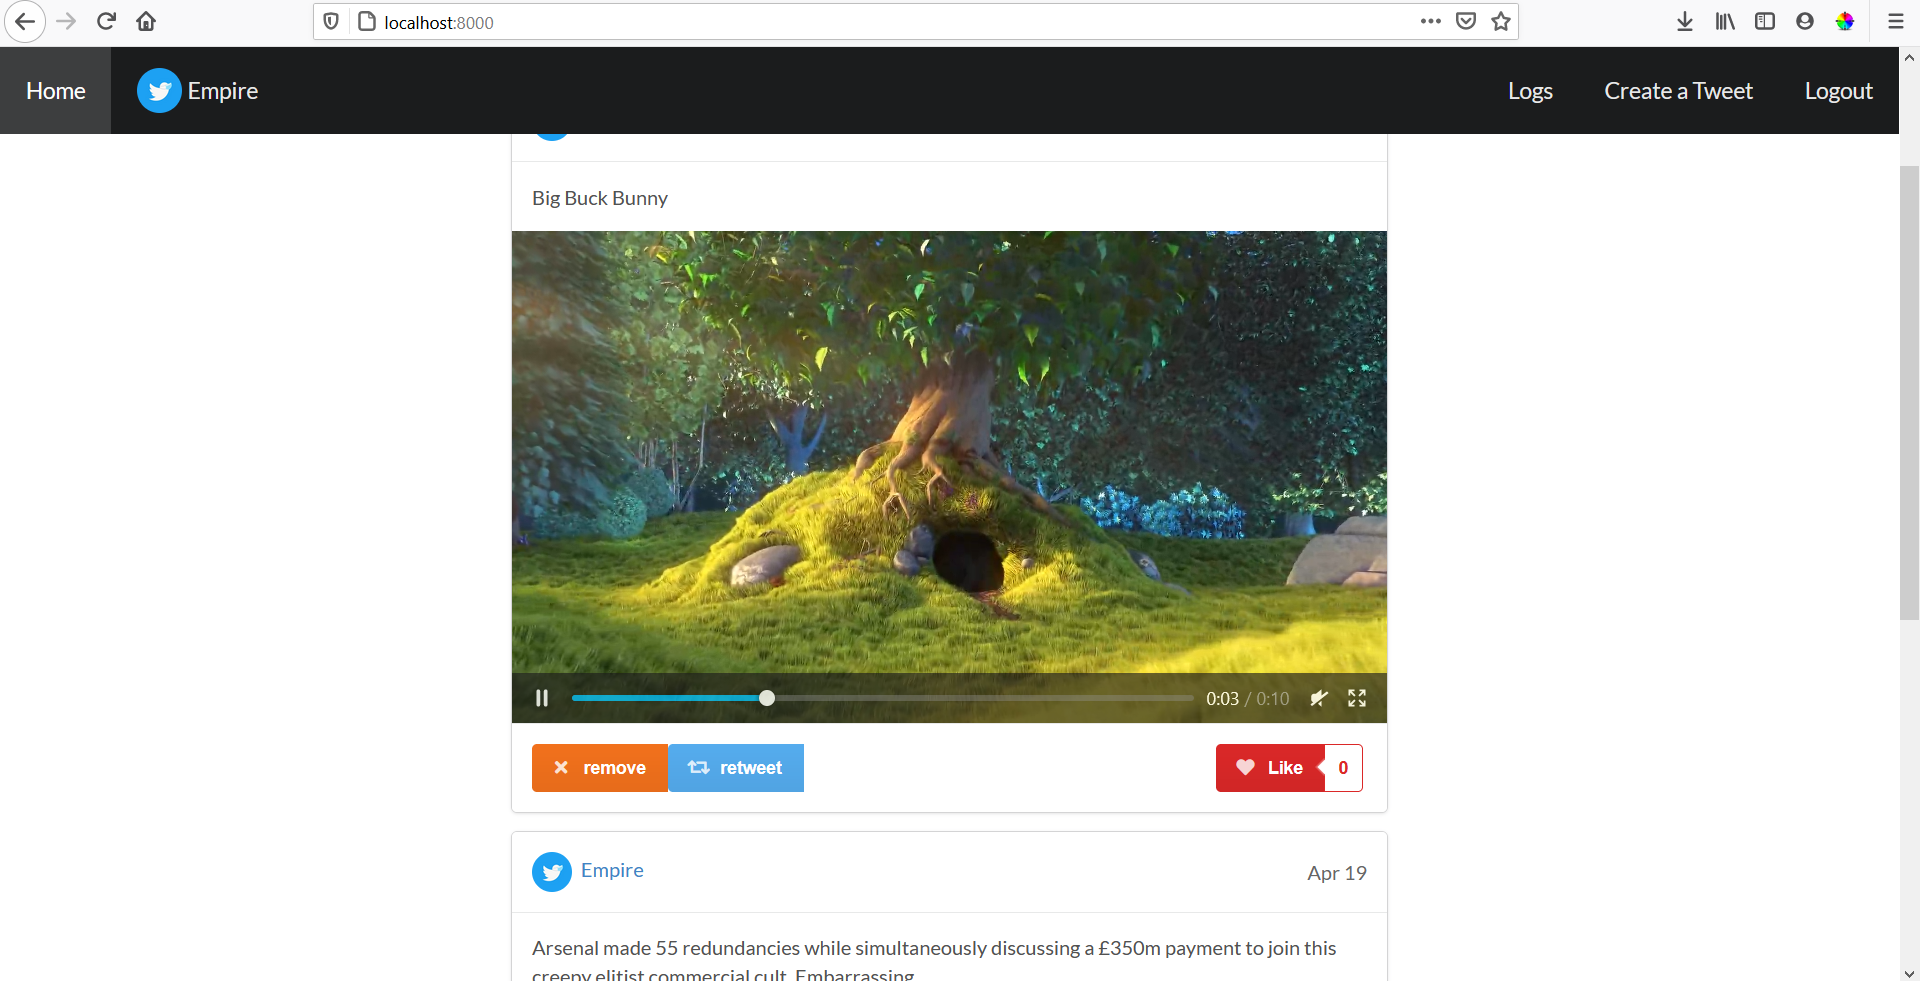Go back to the previous page

coord(25,21)
